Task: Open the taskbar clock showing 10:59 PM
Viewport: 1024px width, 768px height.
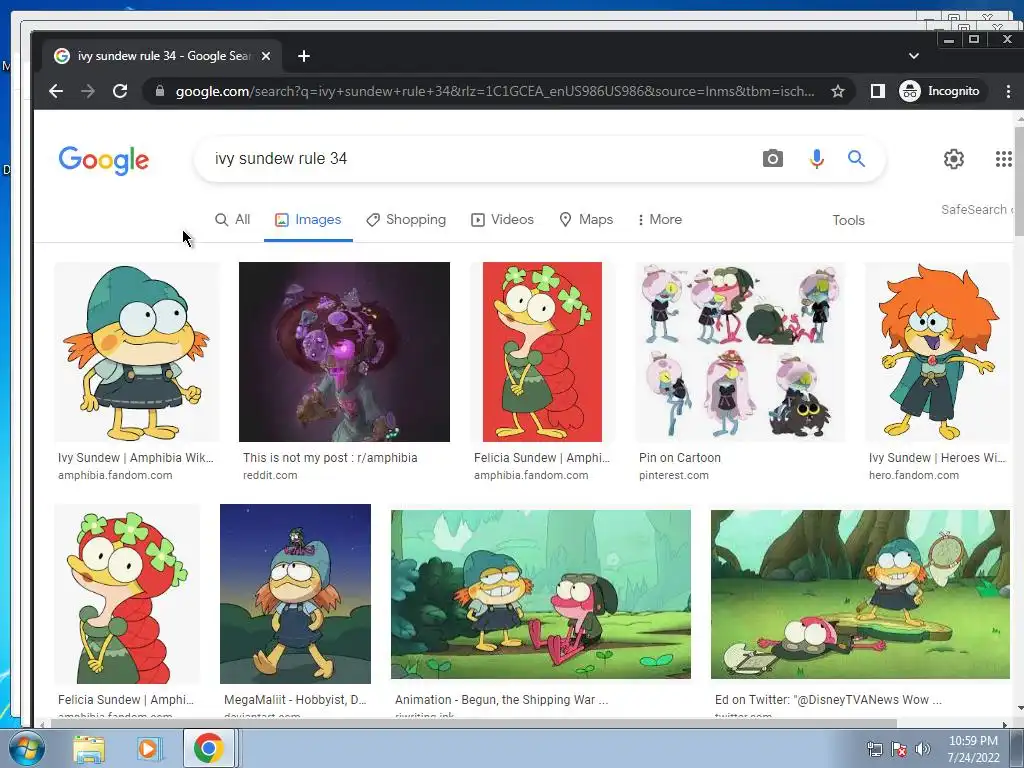Action: [973, 749]
